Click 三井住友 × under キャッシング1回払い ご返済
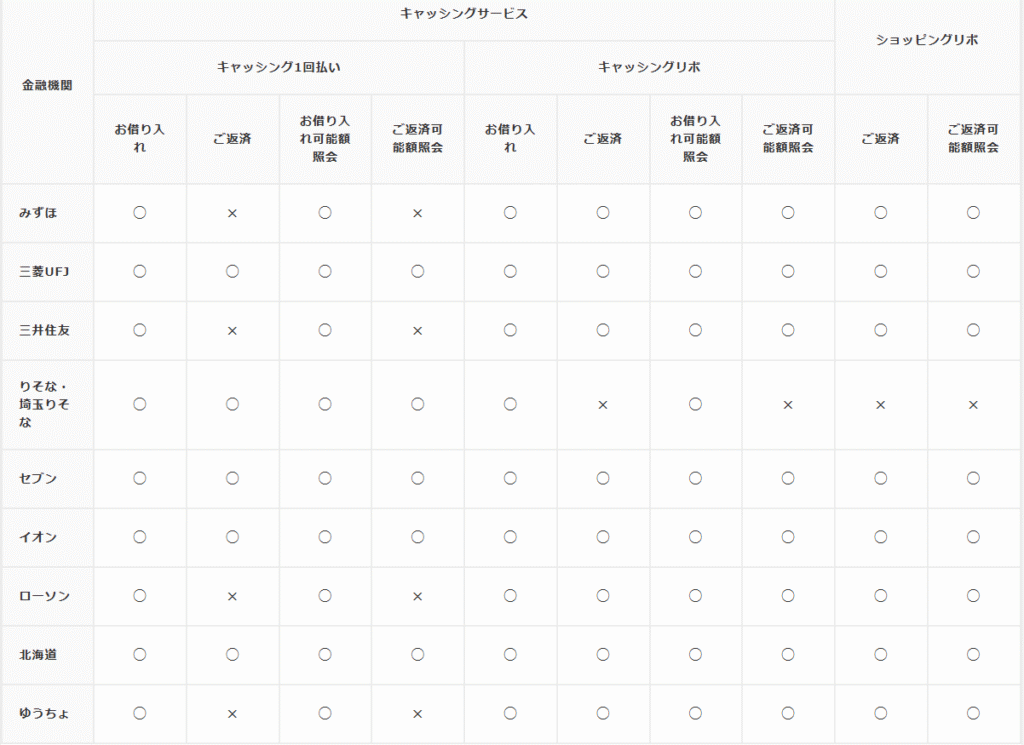This screenshot has height=745, width=1024. tap(232, 331)
